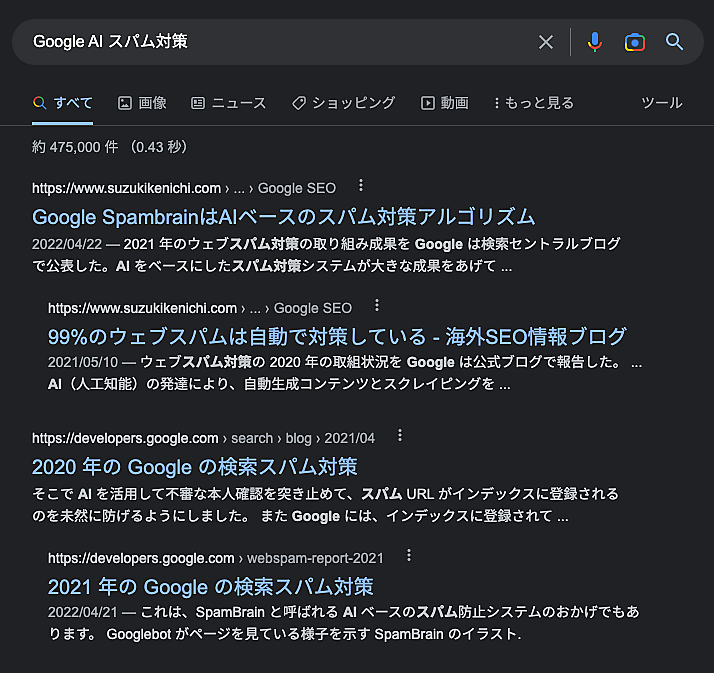Open three-dot menu for 99% webspam result
Screen dimensions: 714x673
click(377, 306)
